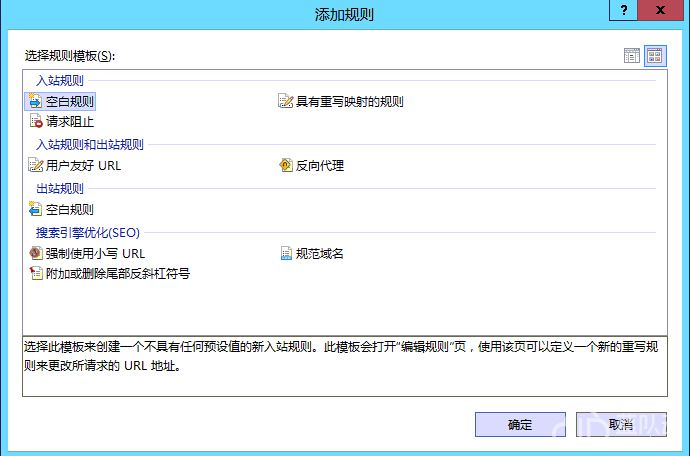Select the inbound 空白规则 template icon
This screenshot has width=690, height=456.
pyautogui.click(x=37, y=101)
